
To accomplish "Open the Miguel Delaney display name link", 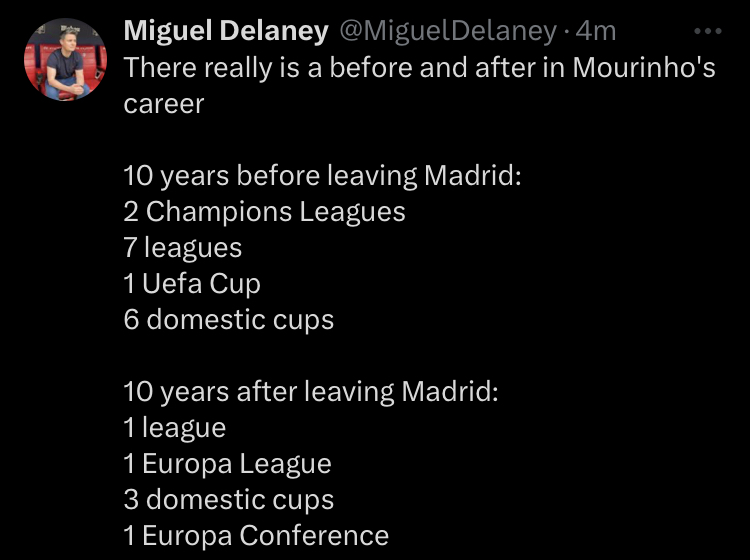I will [226, 31].
